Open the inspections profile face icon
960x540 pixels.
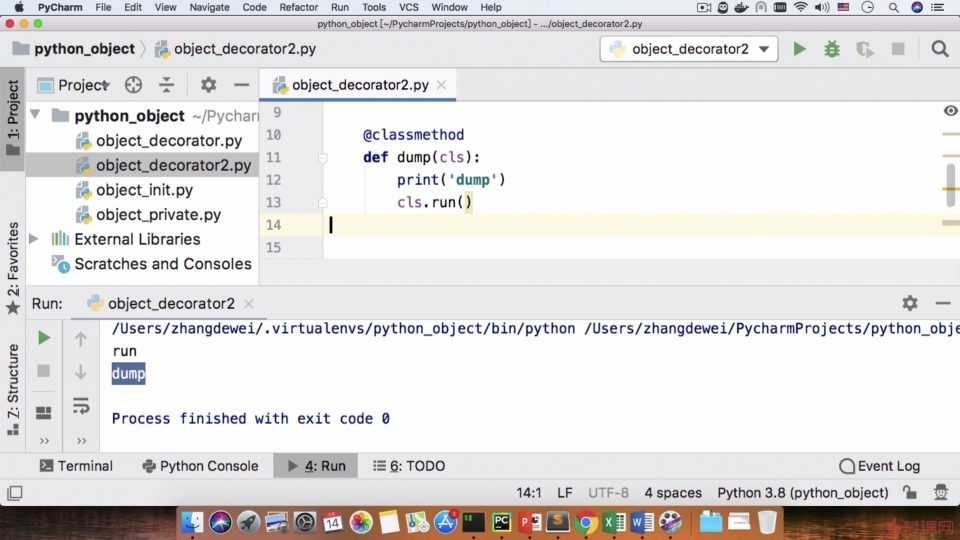pos(941,492)
